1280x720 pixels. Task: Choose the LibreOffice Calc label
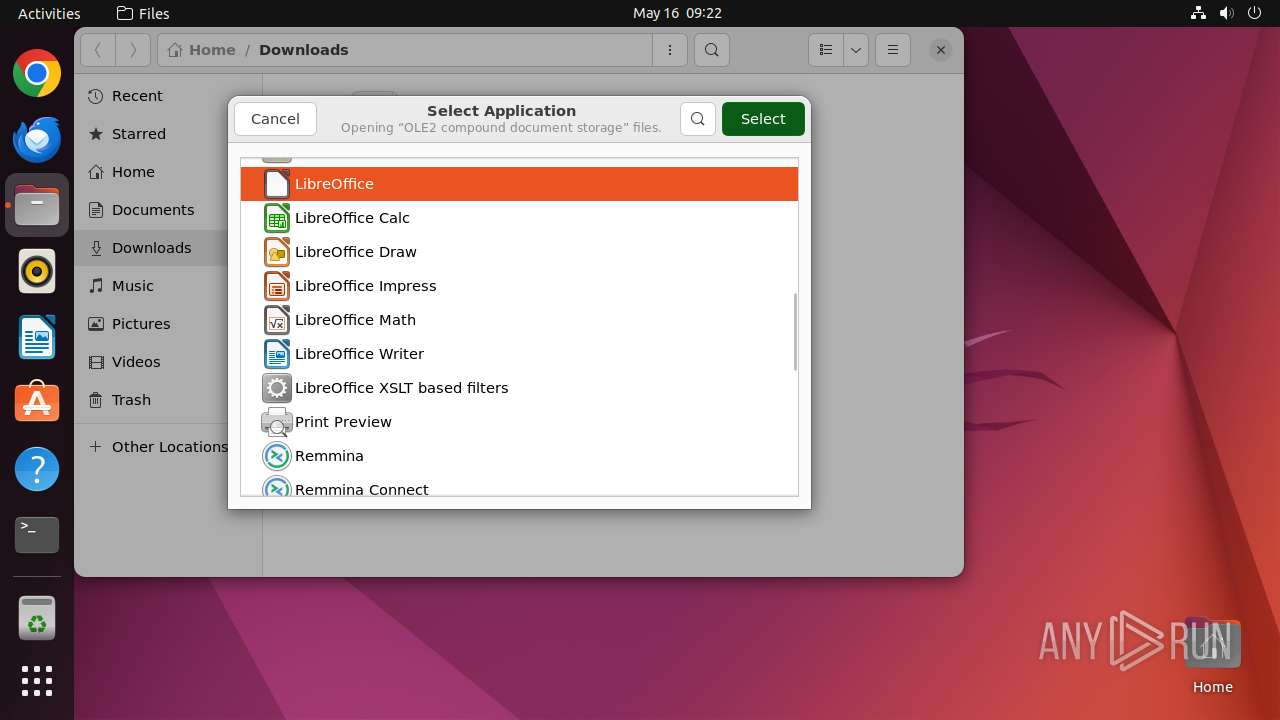click(x=352, y=218)
